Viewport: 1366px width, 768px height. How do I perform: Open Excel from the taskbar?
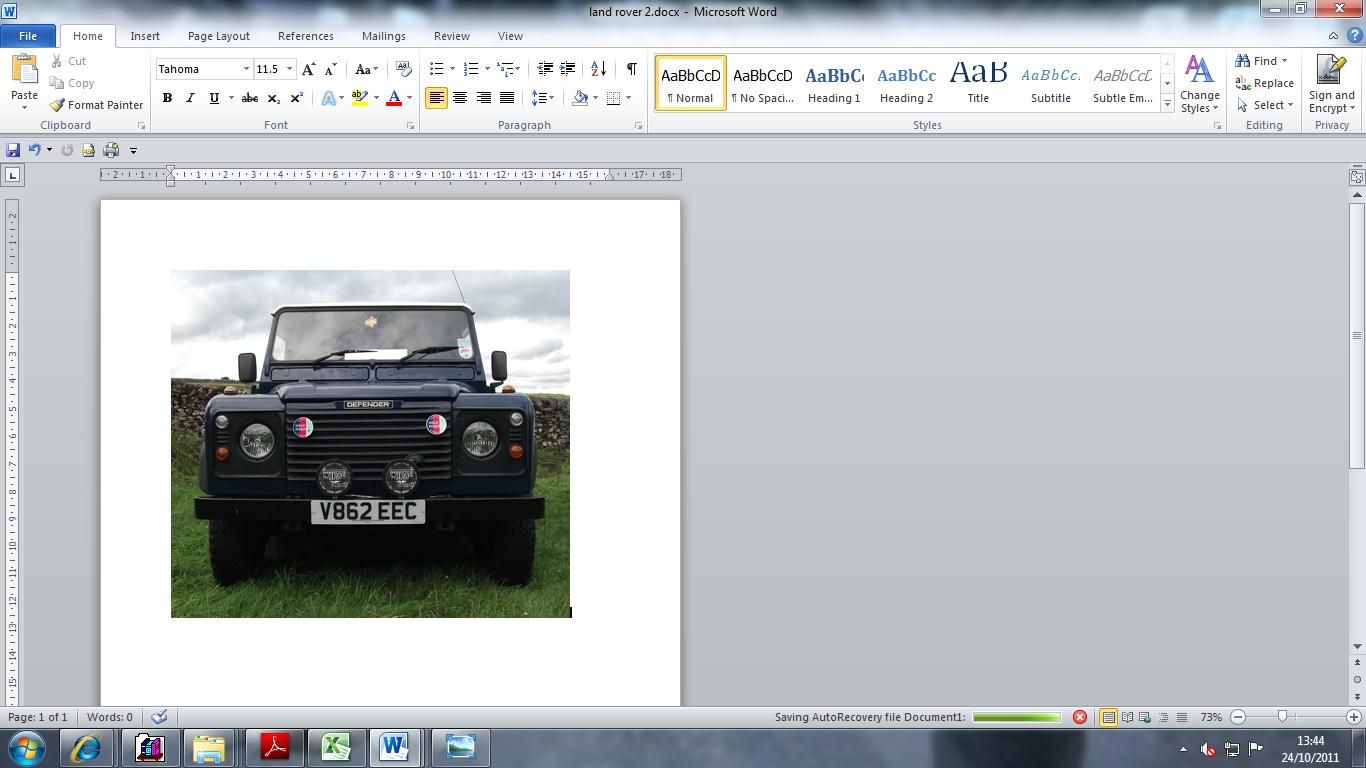point(336,747)
